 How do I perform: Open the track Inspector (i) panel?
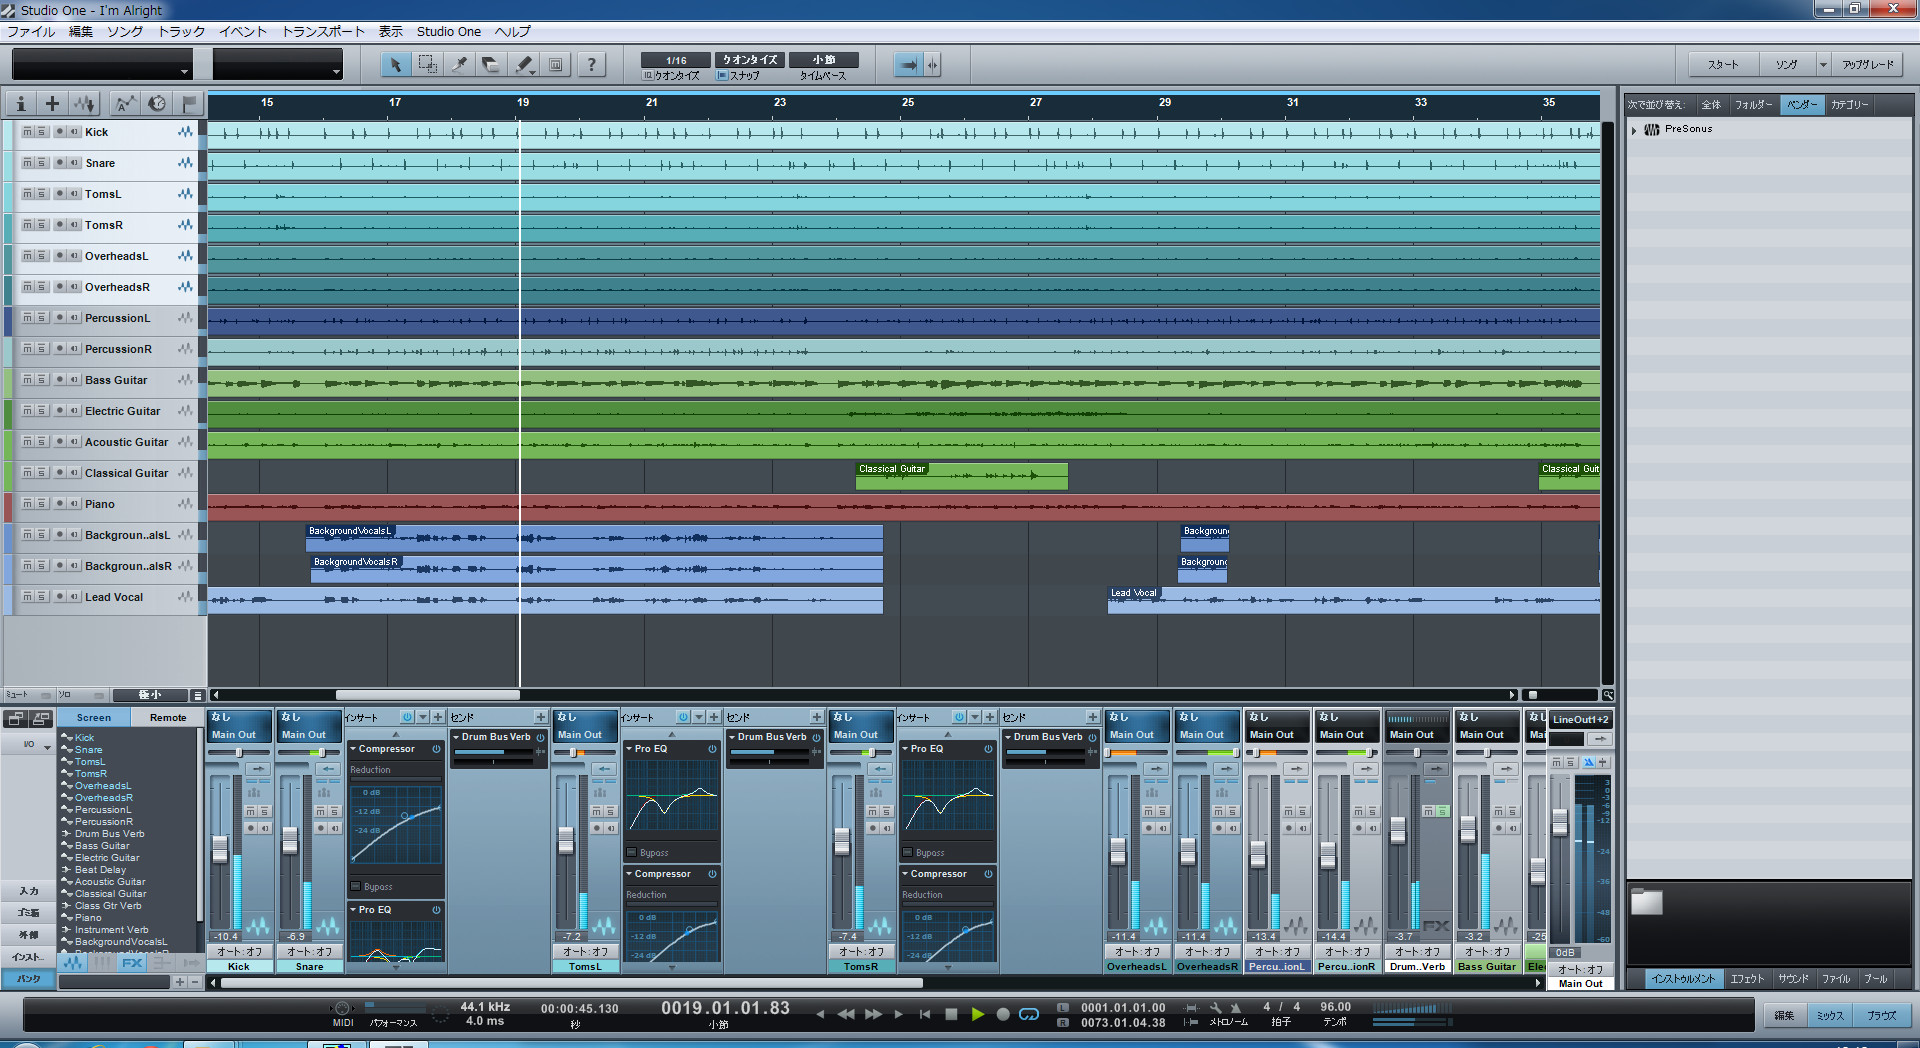pos(21,103)
